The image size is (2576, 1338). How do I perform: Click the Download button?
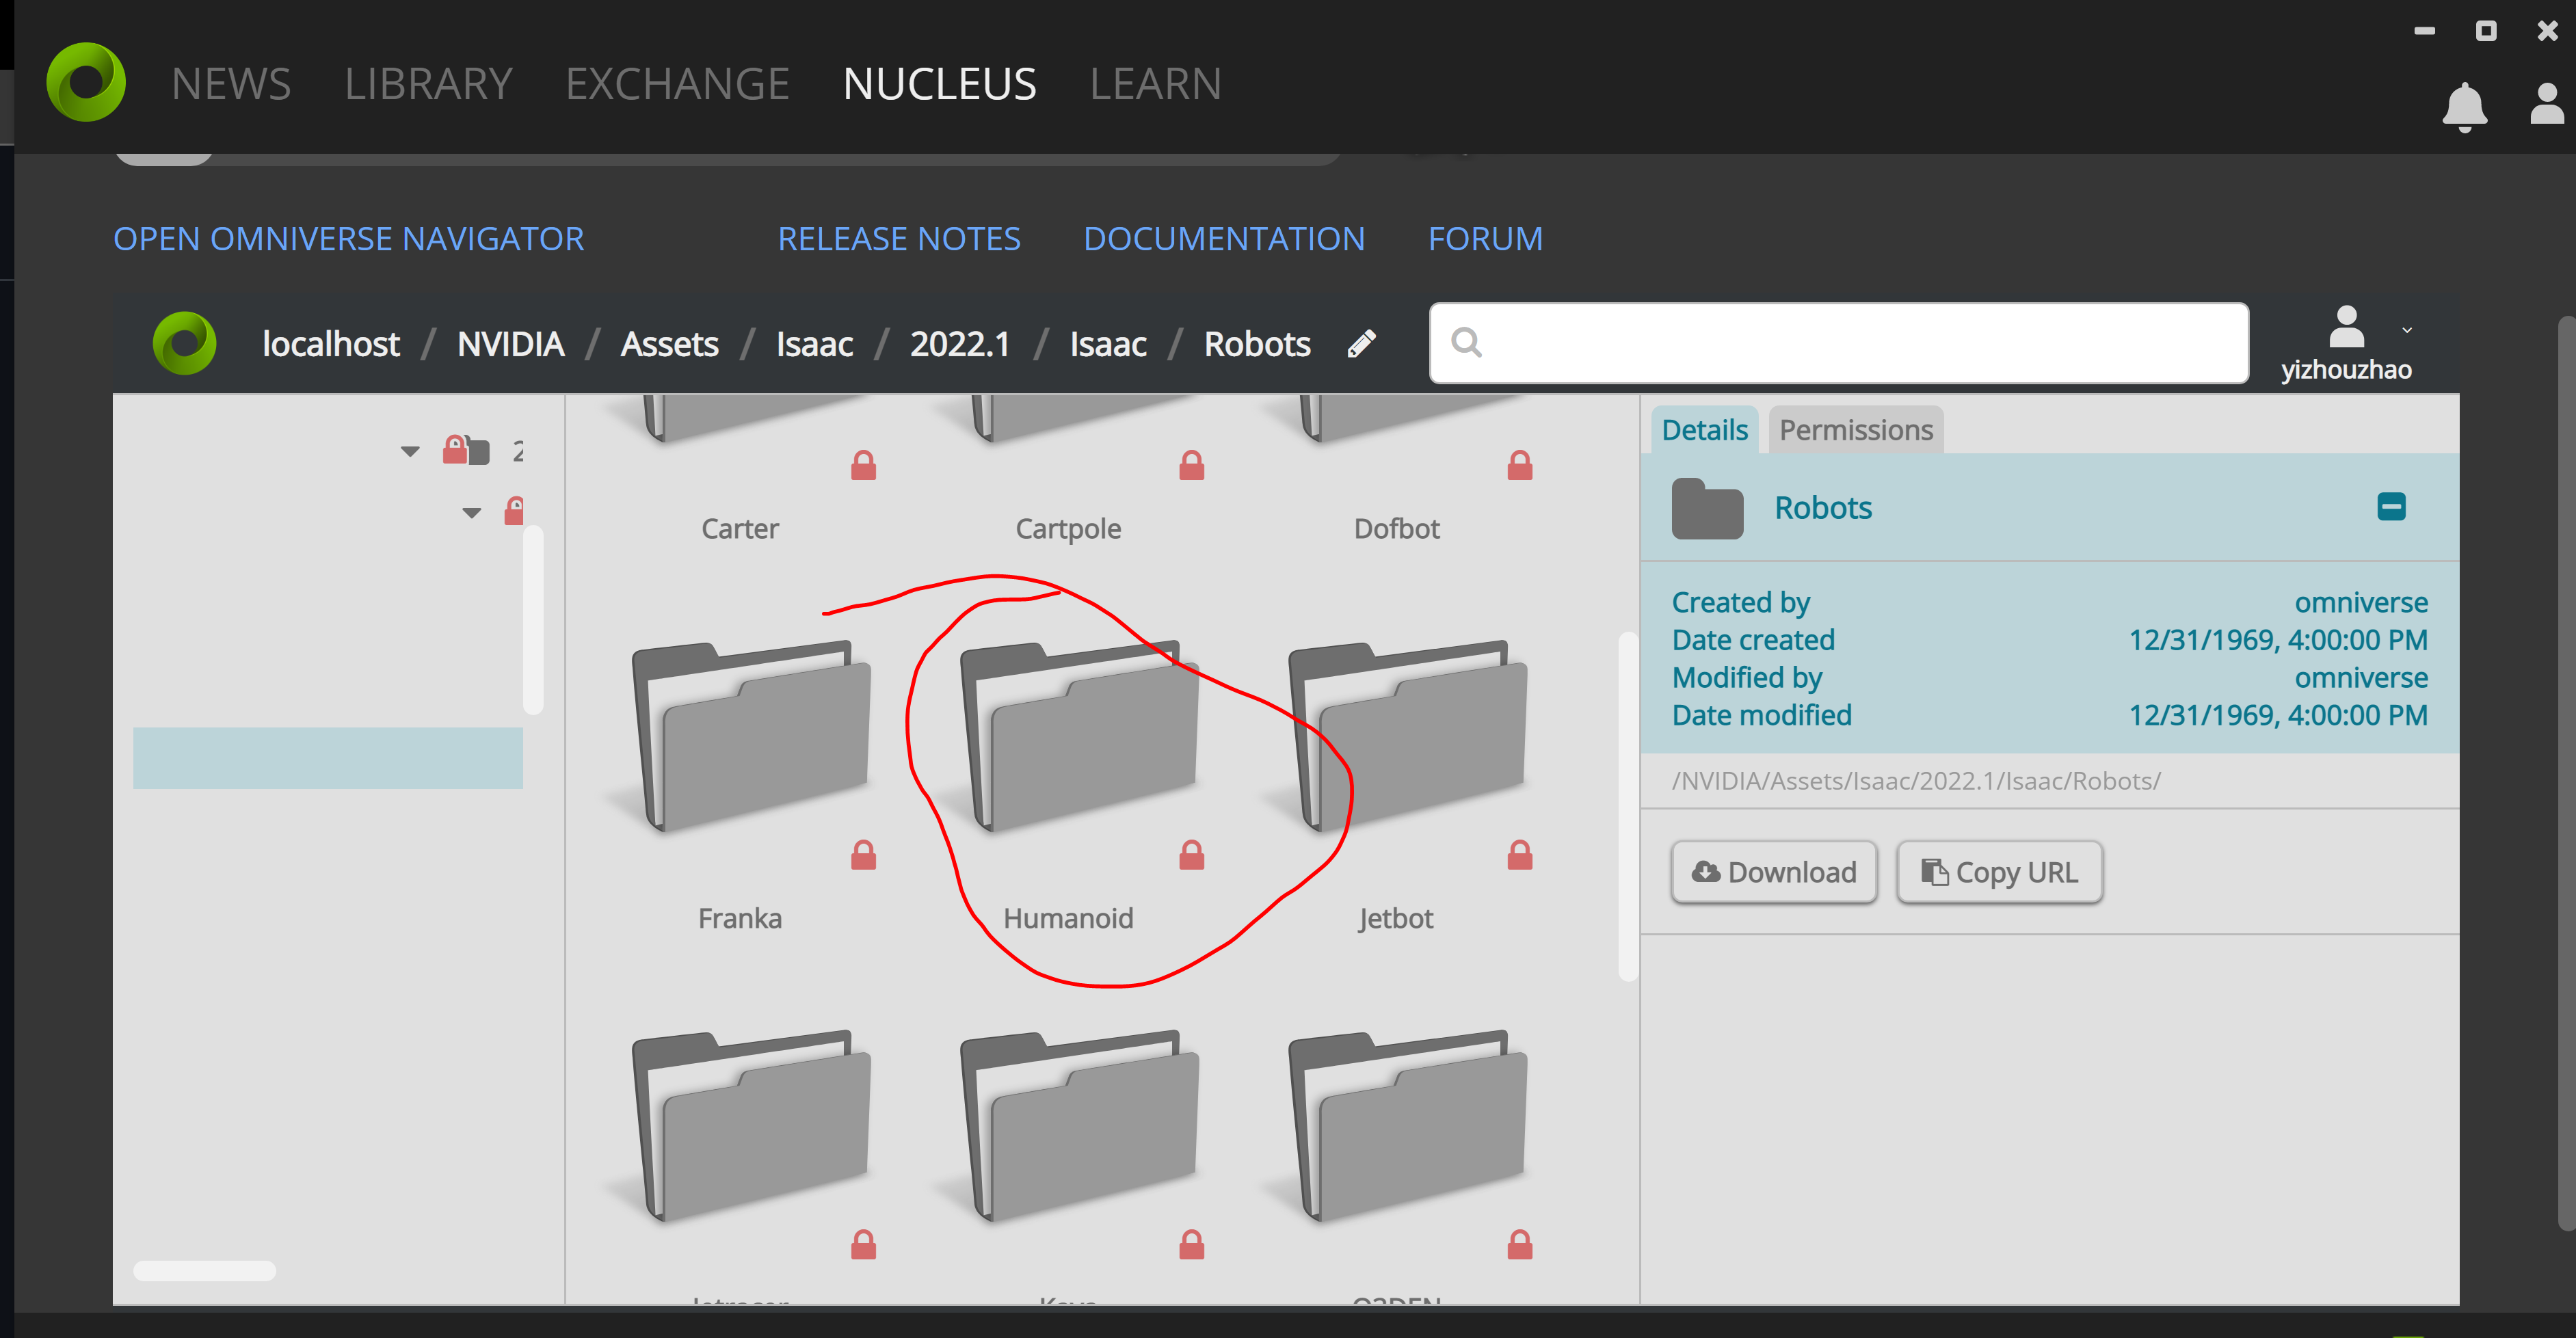pyautogui.click(x=1774, y=872)
